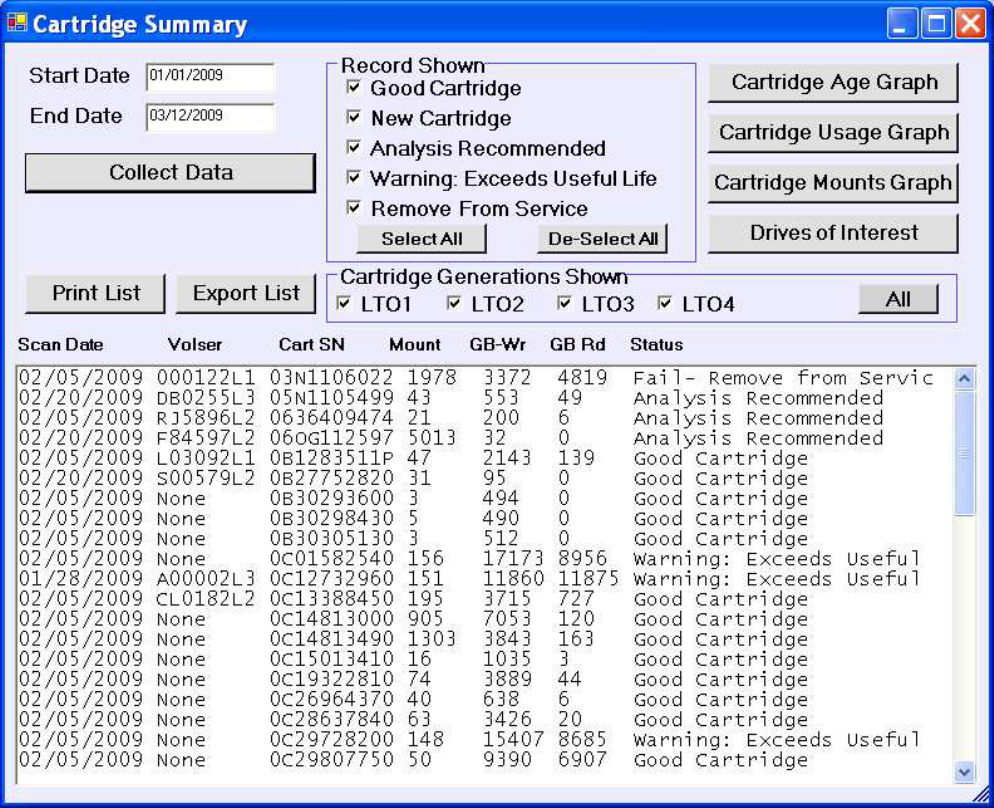Open Drives of Interest
The image size is (994, 808).
pyautogui.click(x=833, y=233)
